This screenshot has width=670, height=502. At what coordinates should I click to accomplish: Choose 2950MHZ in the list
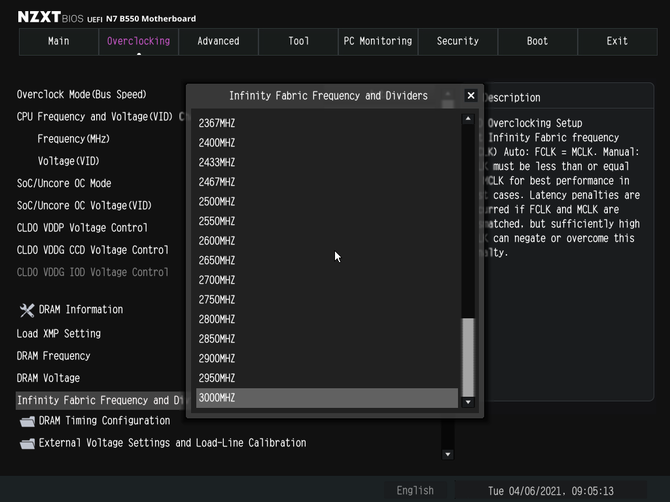[x=327, y=379]
